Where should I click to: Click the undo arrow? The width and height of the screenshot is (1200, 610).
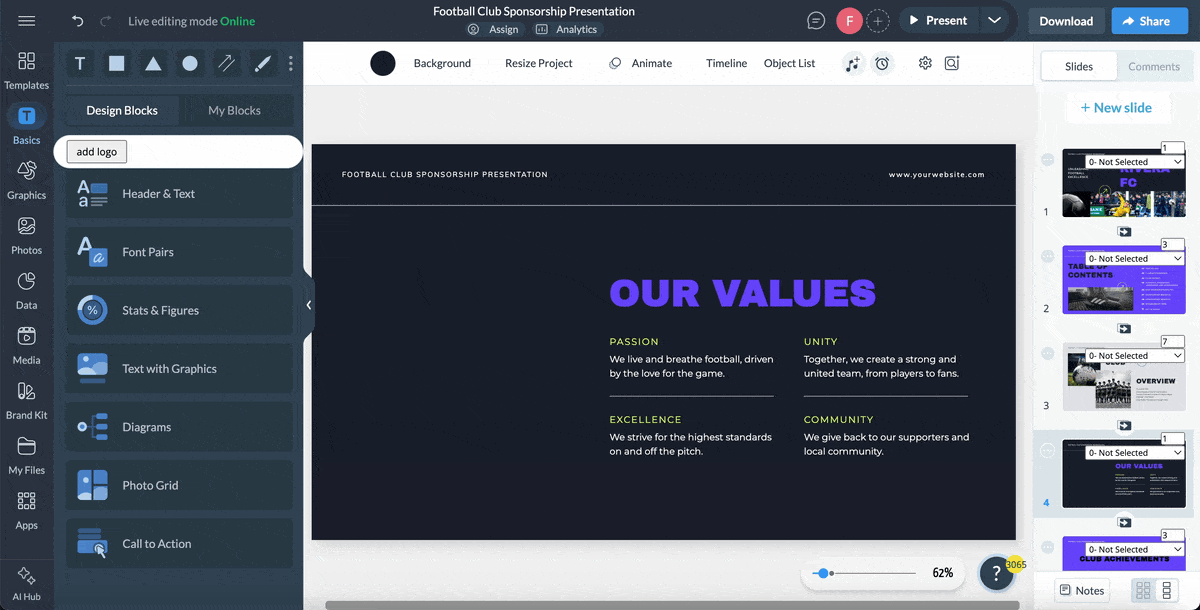[x=78, y=21]
